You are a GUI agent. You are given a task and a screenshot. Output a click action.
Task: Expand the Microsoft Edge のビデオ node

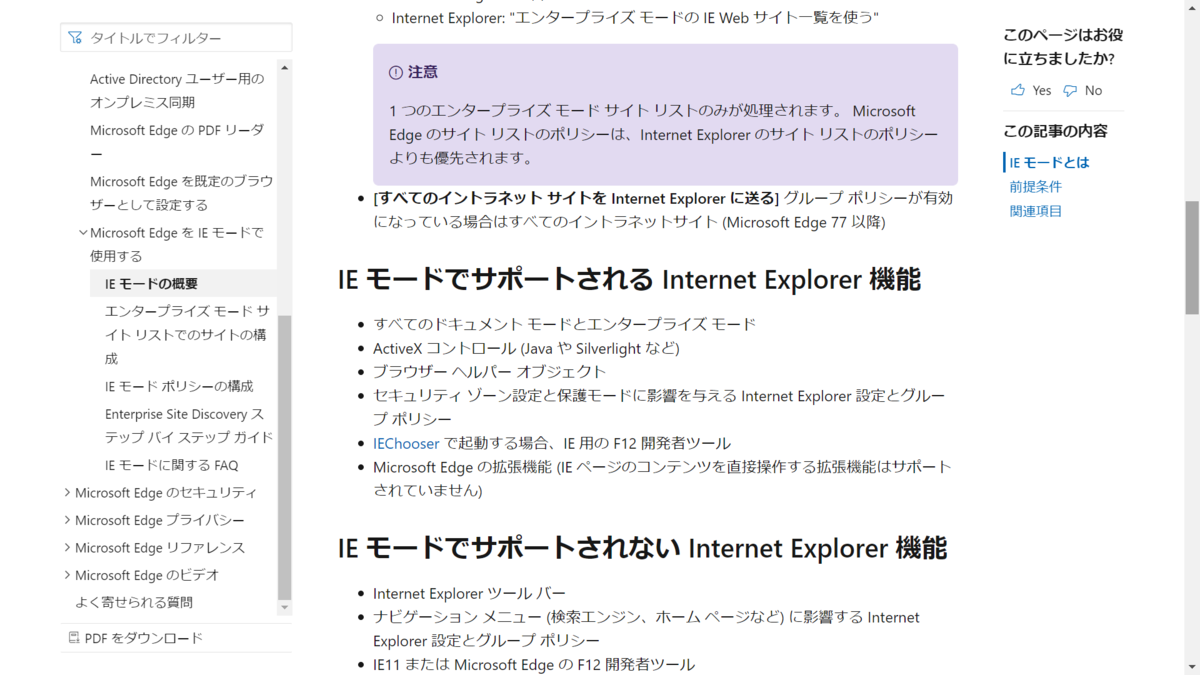point(67,575)
